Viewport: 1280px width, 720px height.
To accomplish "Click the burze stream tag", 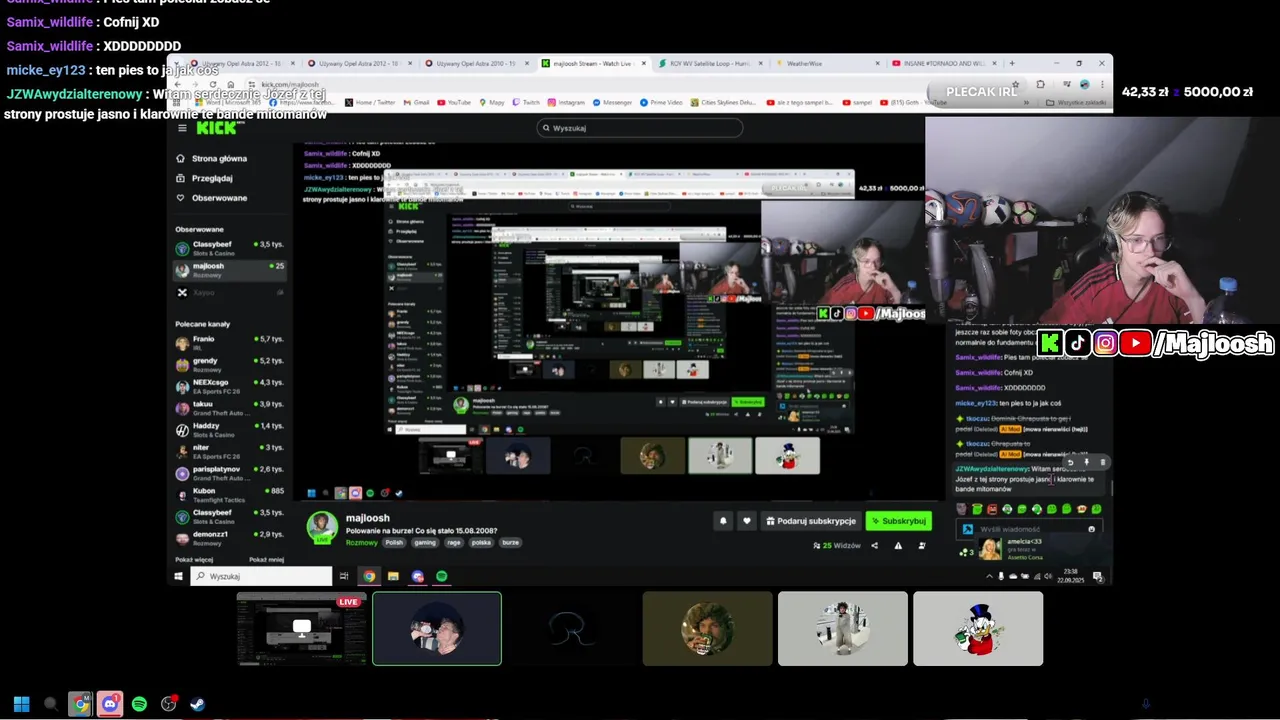I will 510,543.
